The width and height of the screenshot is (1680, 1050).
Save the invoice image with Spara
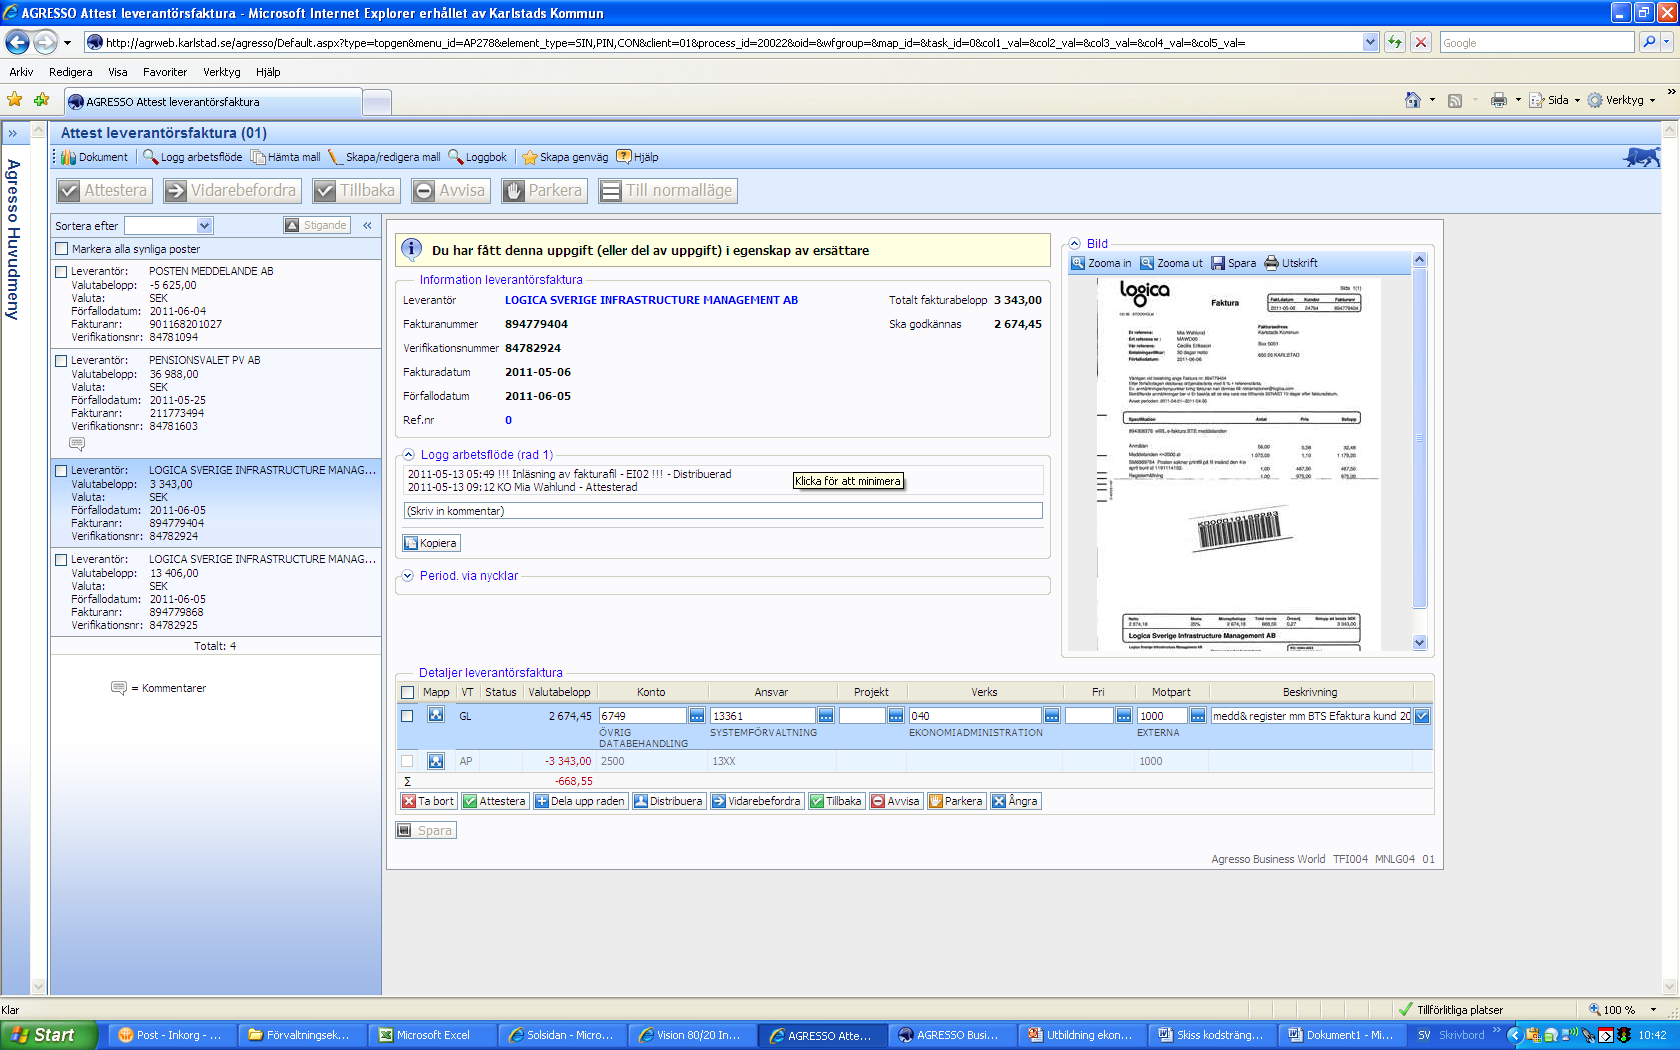click(x=1233, y=263)
